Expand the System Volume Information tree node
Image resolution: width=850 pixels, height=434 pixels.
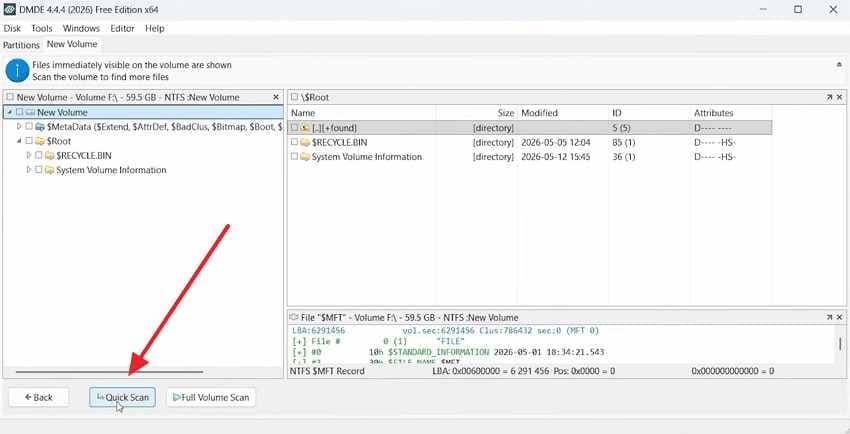(29, 170)
